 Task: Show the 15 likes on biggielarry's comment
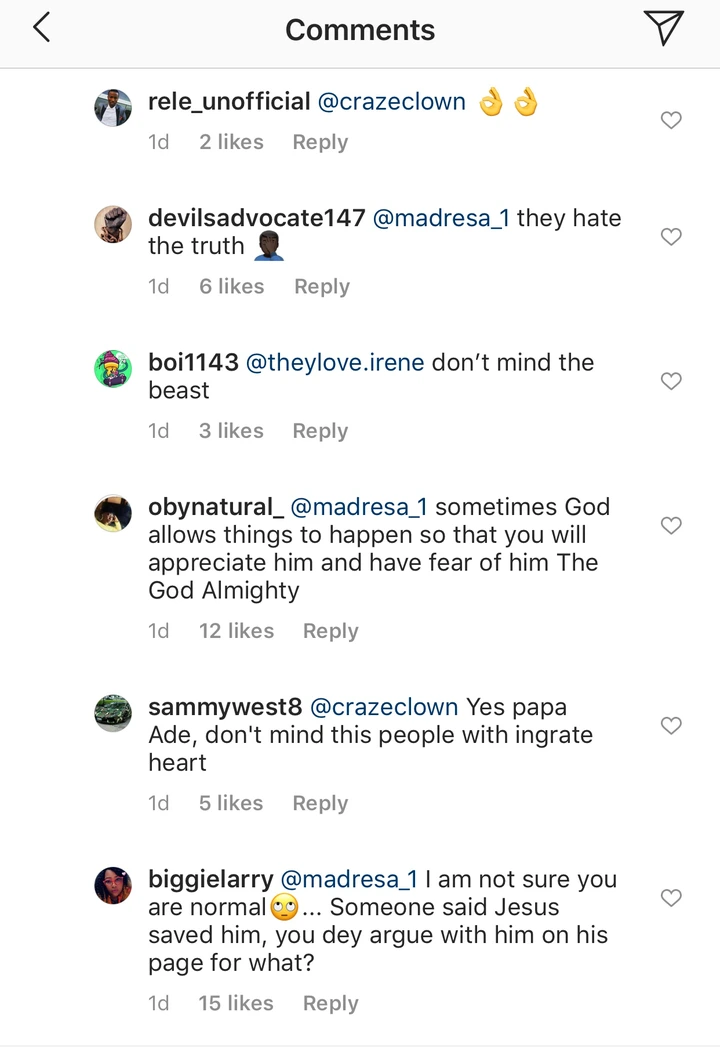(236, 1003)
